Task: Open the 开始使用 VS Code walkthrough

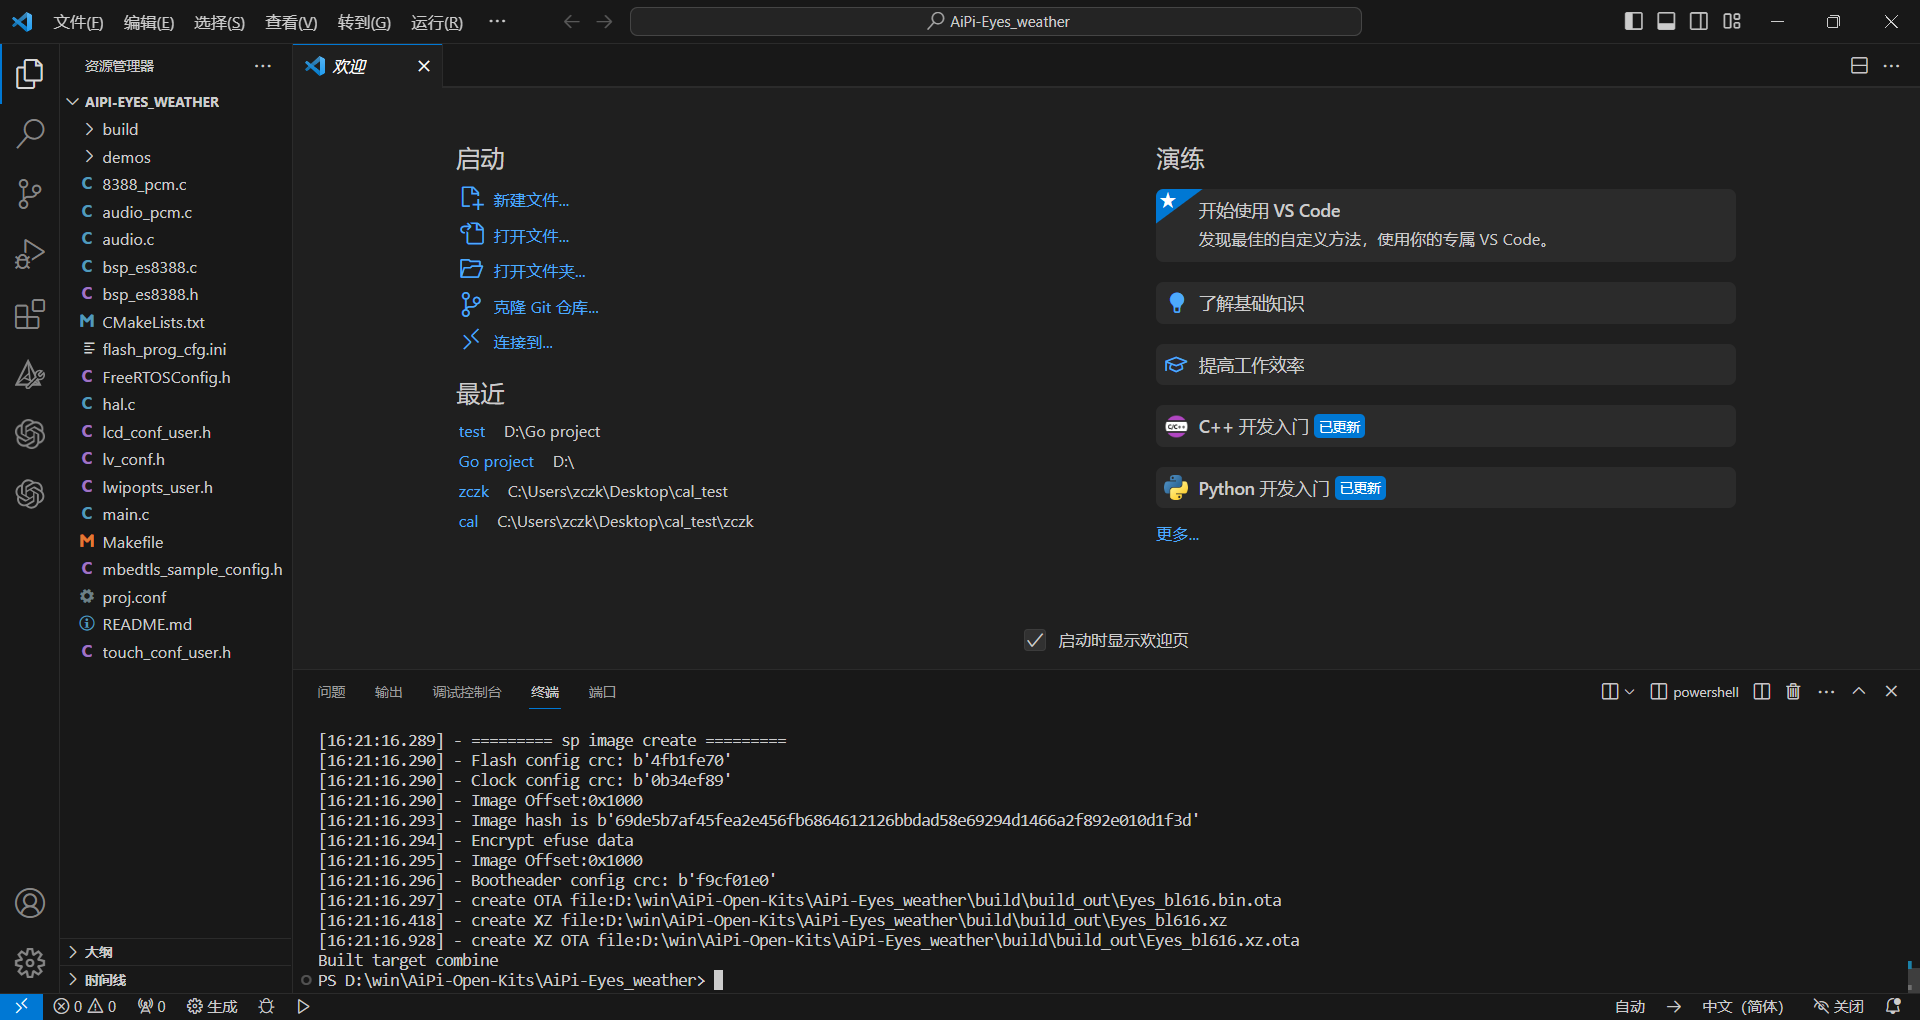Action: point(1446,225)
